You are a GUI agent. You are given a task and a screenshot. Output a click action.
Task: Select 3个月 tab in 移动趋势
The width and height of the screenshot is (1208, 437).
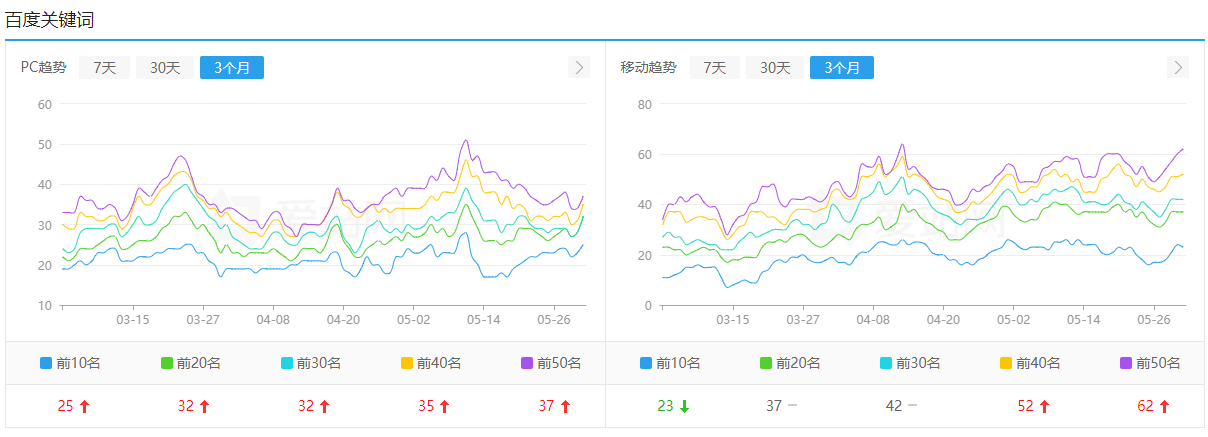pos(842,68)
